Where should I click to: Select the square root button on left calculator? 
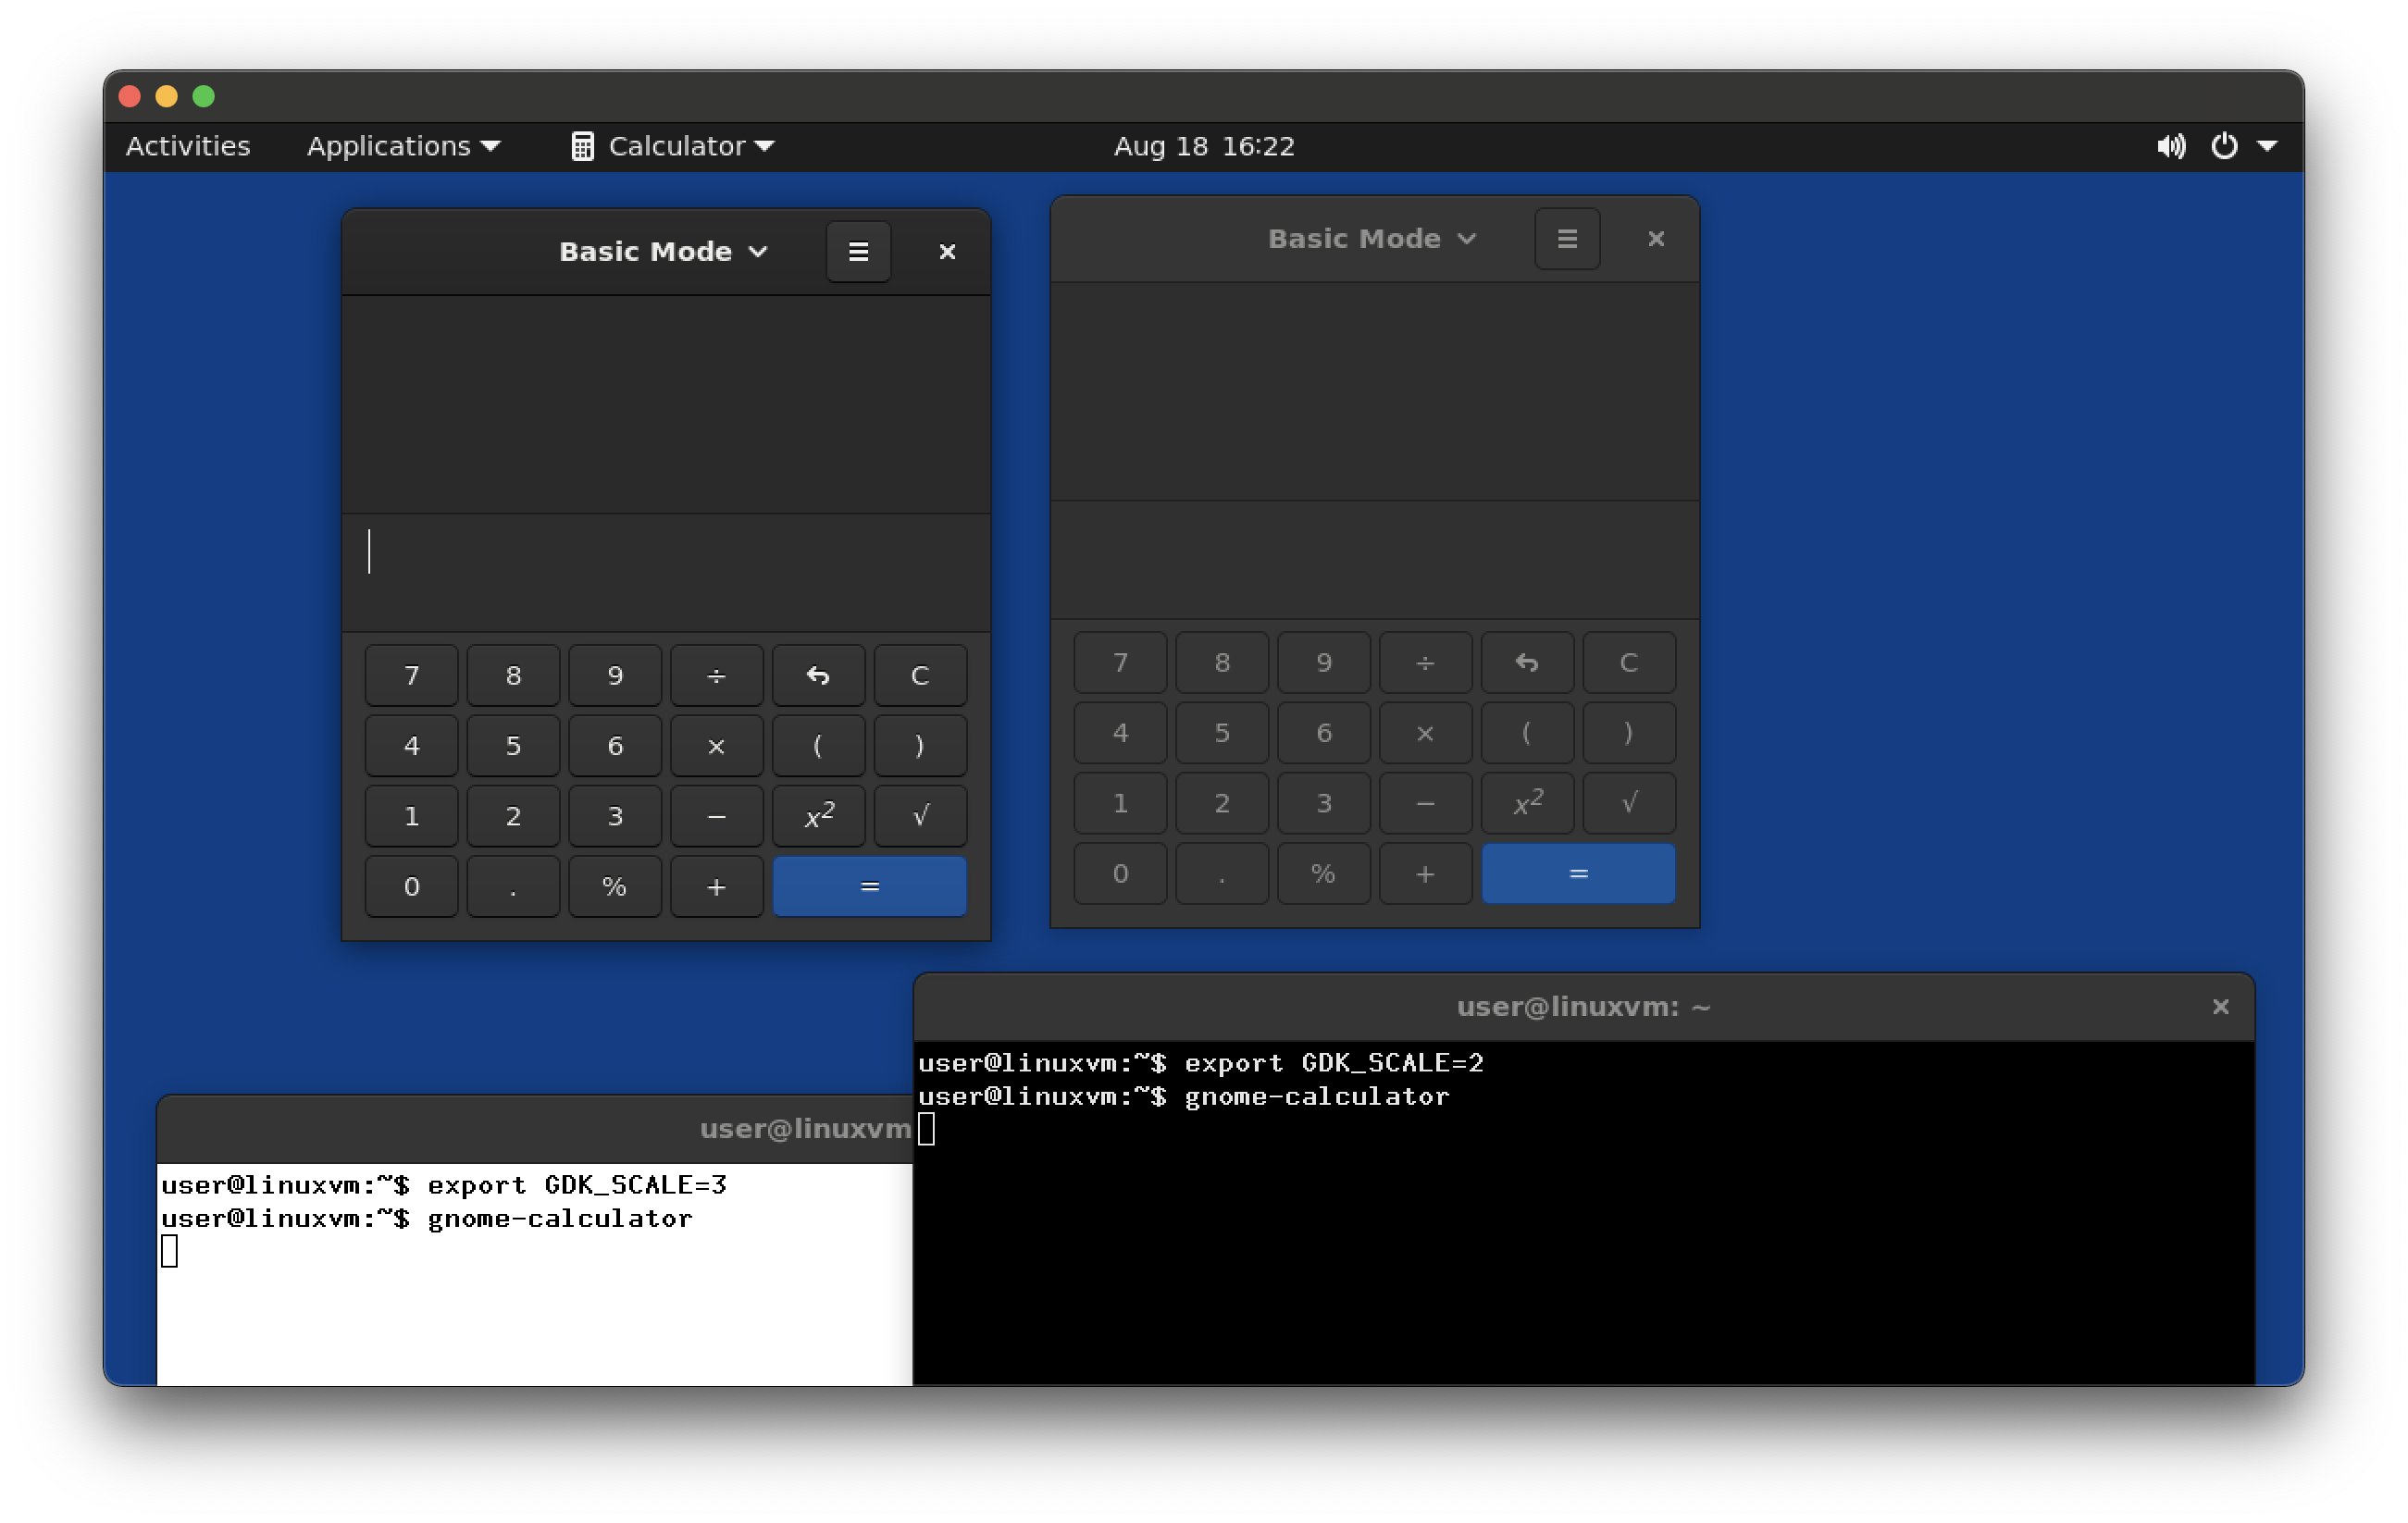tap(919, 816)
